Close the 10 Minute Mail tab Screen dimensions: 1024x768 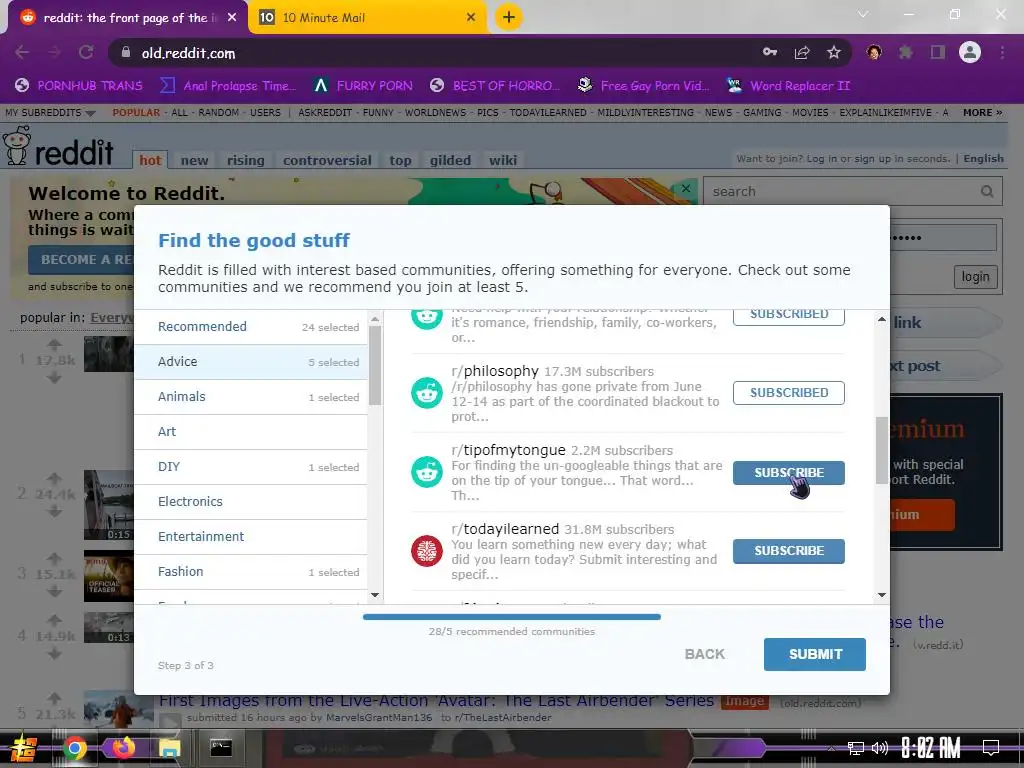[471, 18]
